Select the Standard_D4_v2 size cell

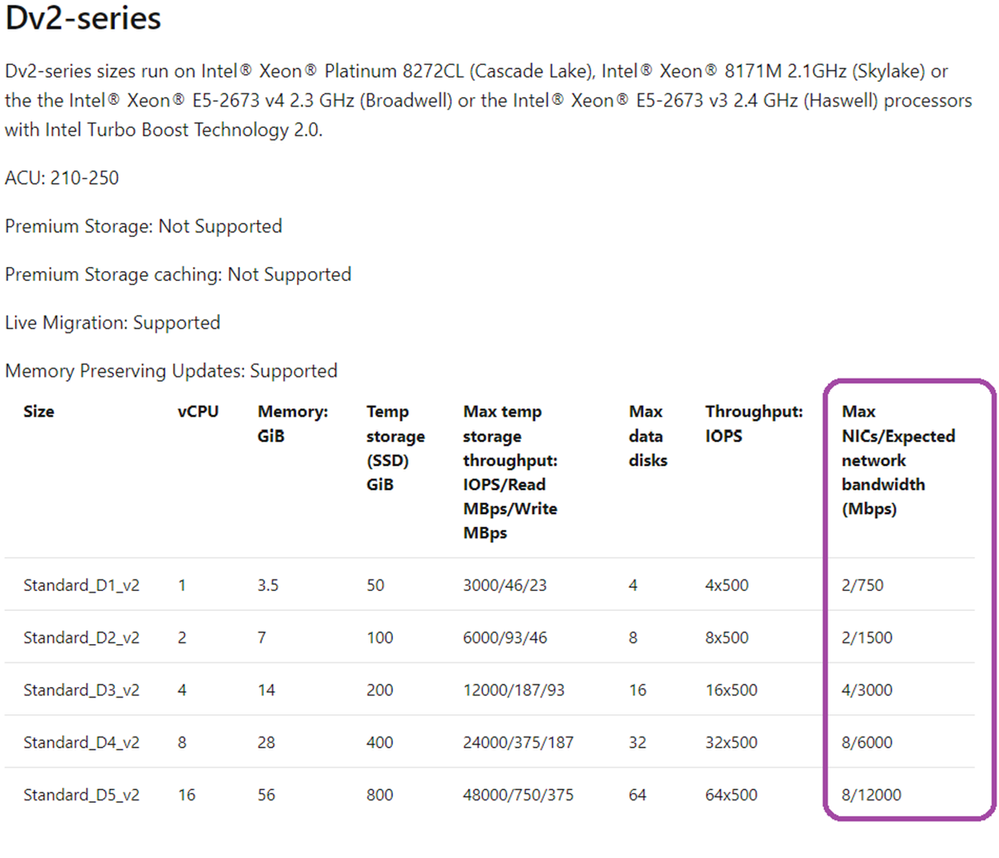pyautogui.click(x=81, y=742)
